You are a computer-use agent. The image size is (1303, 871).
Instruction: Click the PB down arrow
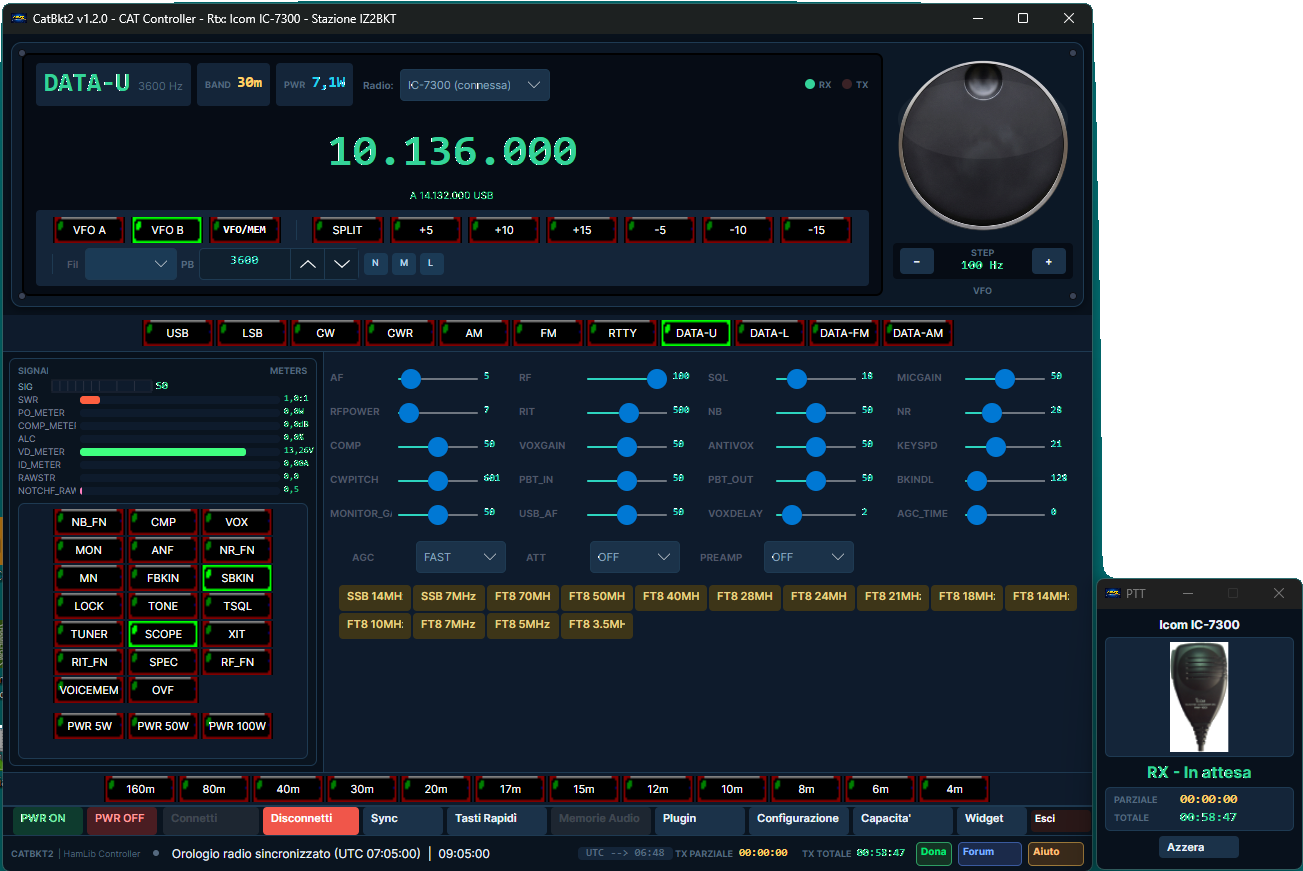(x=342, y=264)
